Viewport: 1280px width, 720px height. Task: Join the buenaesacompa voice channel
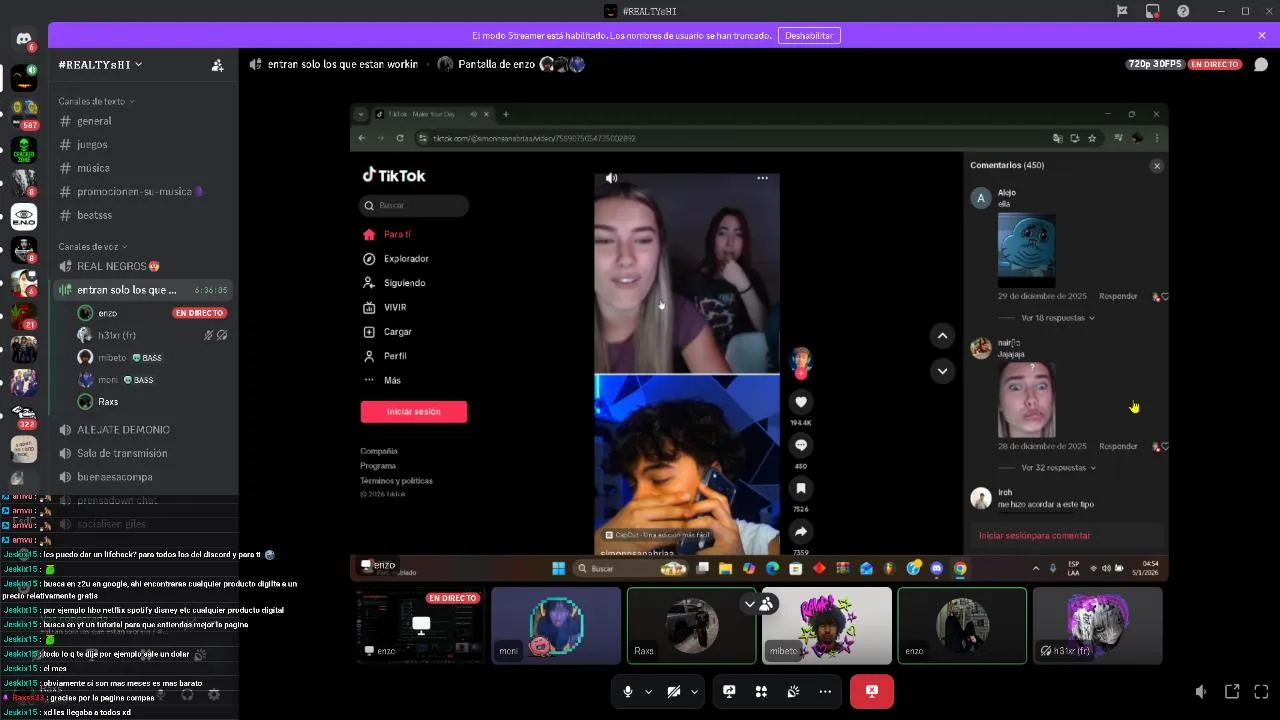click(143, 477)
